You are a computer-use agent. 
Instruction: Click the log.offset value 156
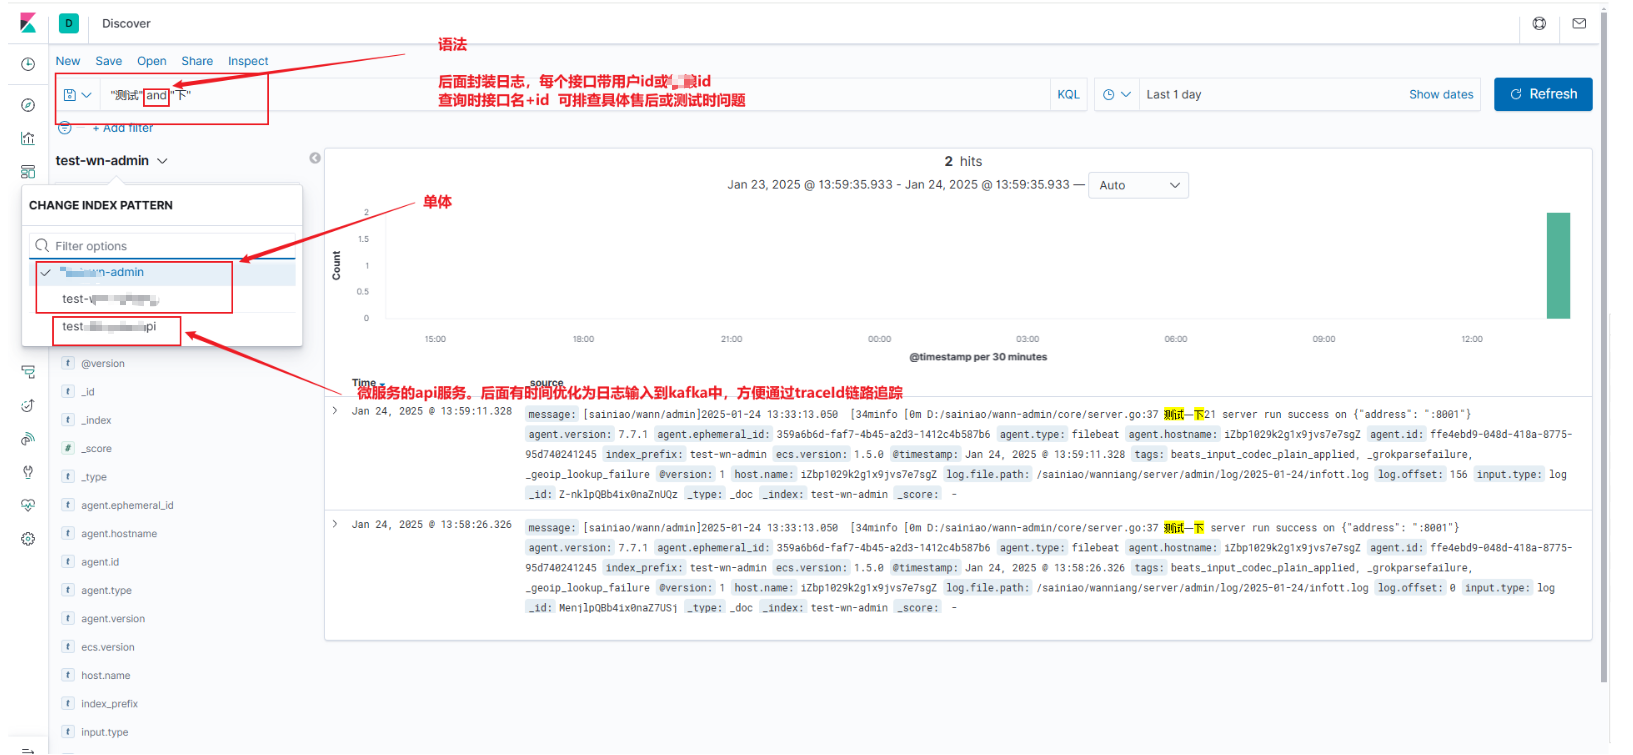point(1459,474)
